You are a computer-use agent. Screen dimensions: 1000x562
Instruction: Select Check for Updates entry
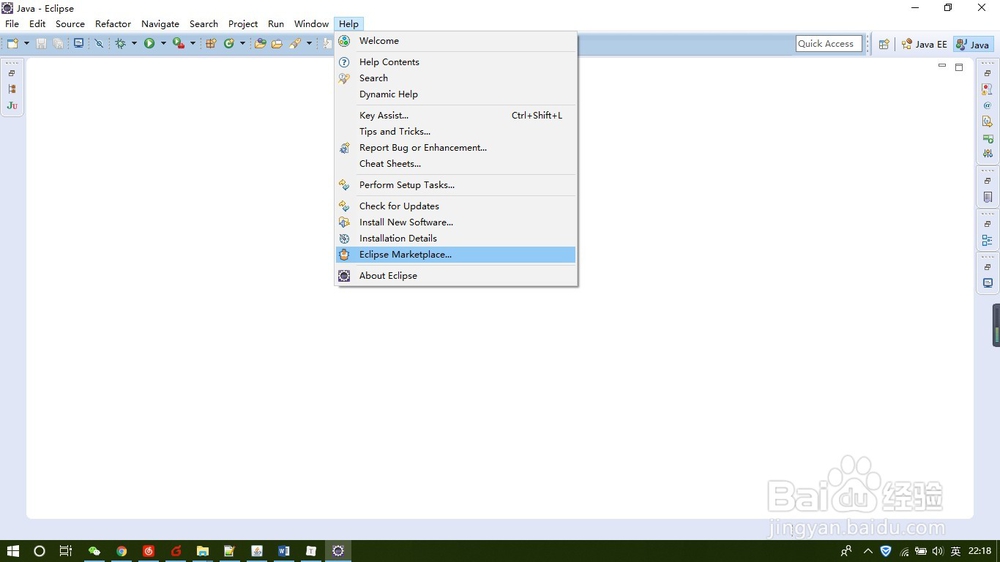pos(456,206)
